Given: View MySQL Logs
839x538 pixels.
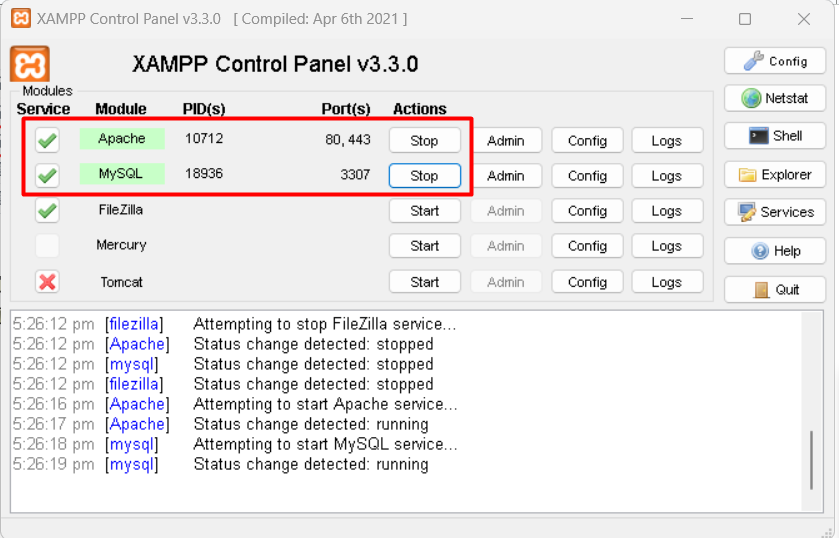Looking at the screenshot, I should click(667, 176).
